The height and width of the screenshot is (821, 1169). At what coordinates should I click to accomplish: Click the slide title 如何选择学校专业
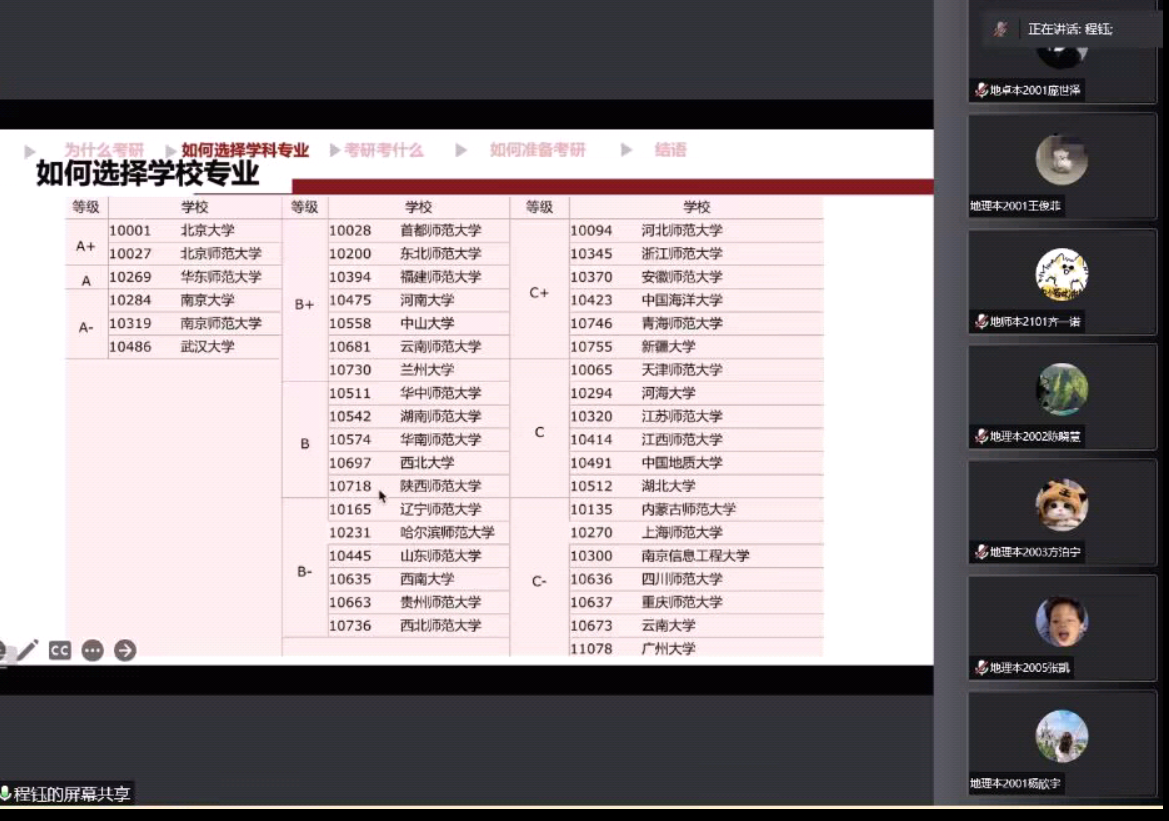(148, 173)
